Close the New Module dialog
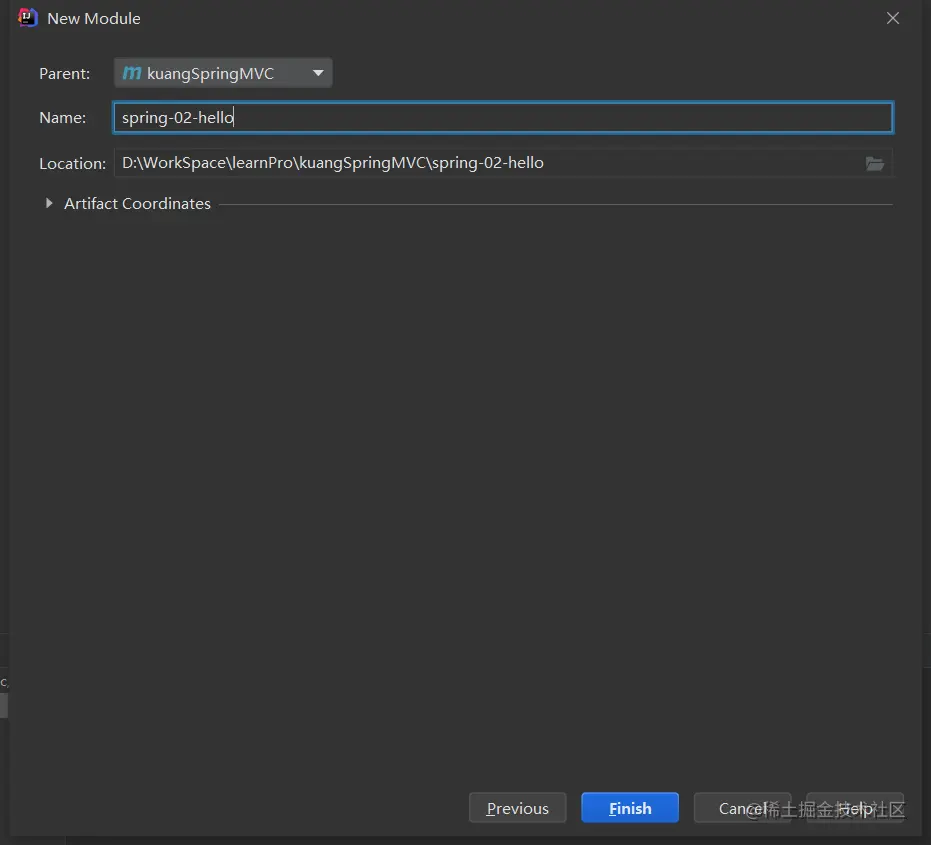The image size is (931, 845). point(892,18)
